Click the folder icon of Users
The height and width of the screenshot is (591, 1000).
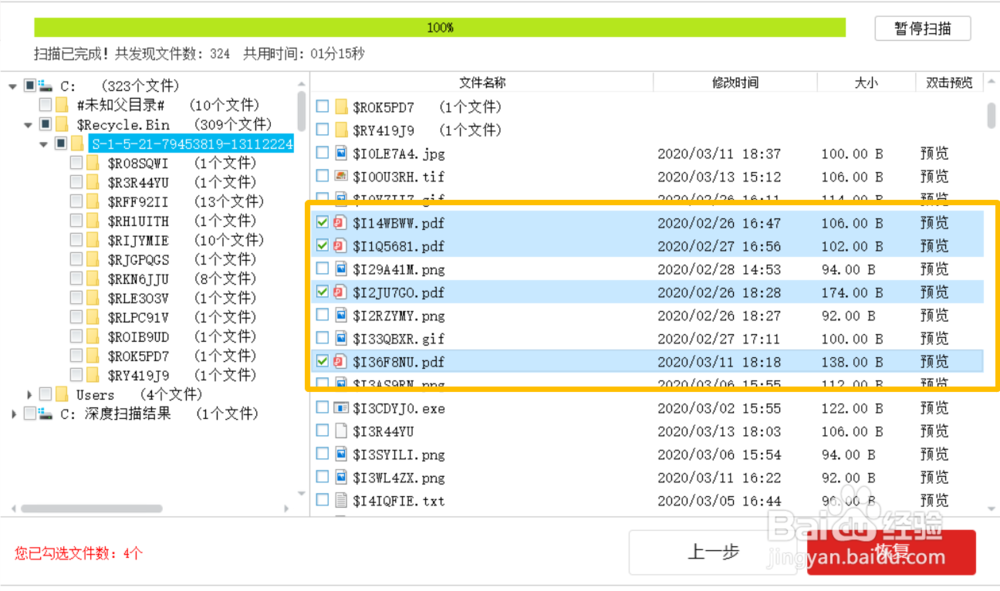[x=62, y=394]
